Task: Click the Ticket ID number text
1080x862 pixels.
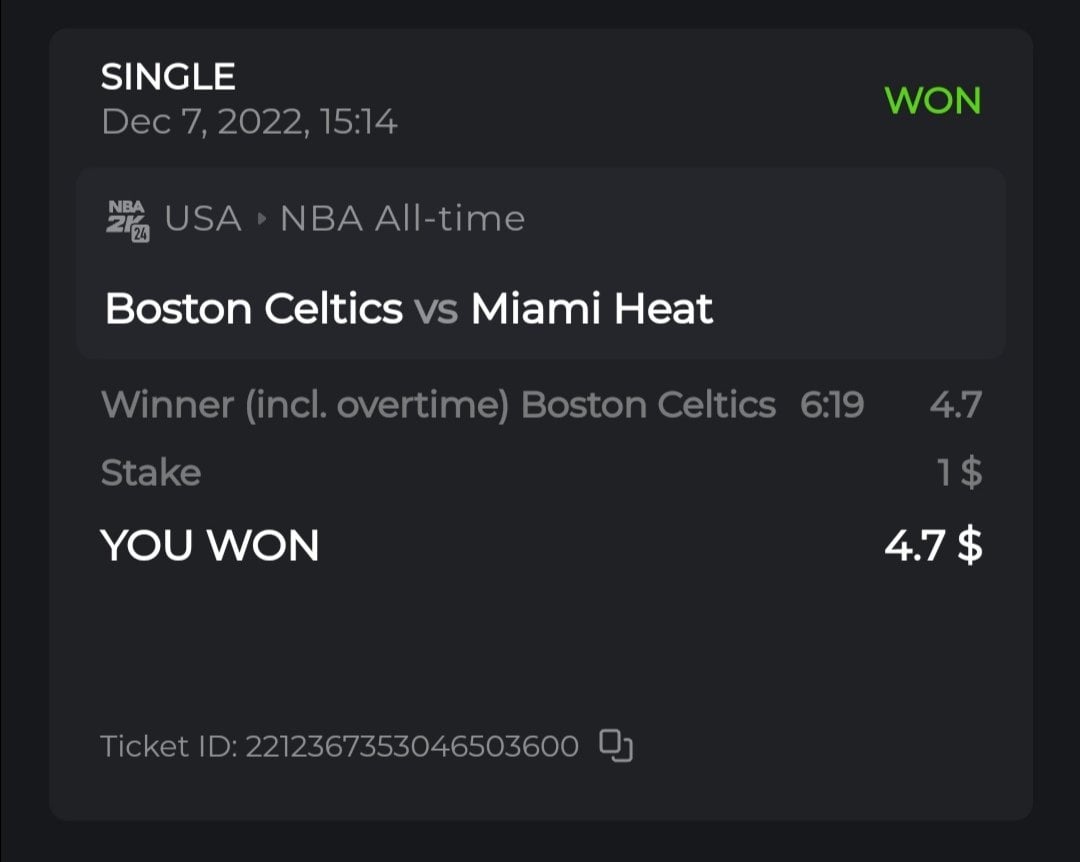Action: 412,746
